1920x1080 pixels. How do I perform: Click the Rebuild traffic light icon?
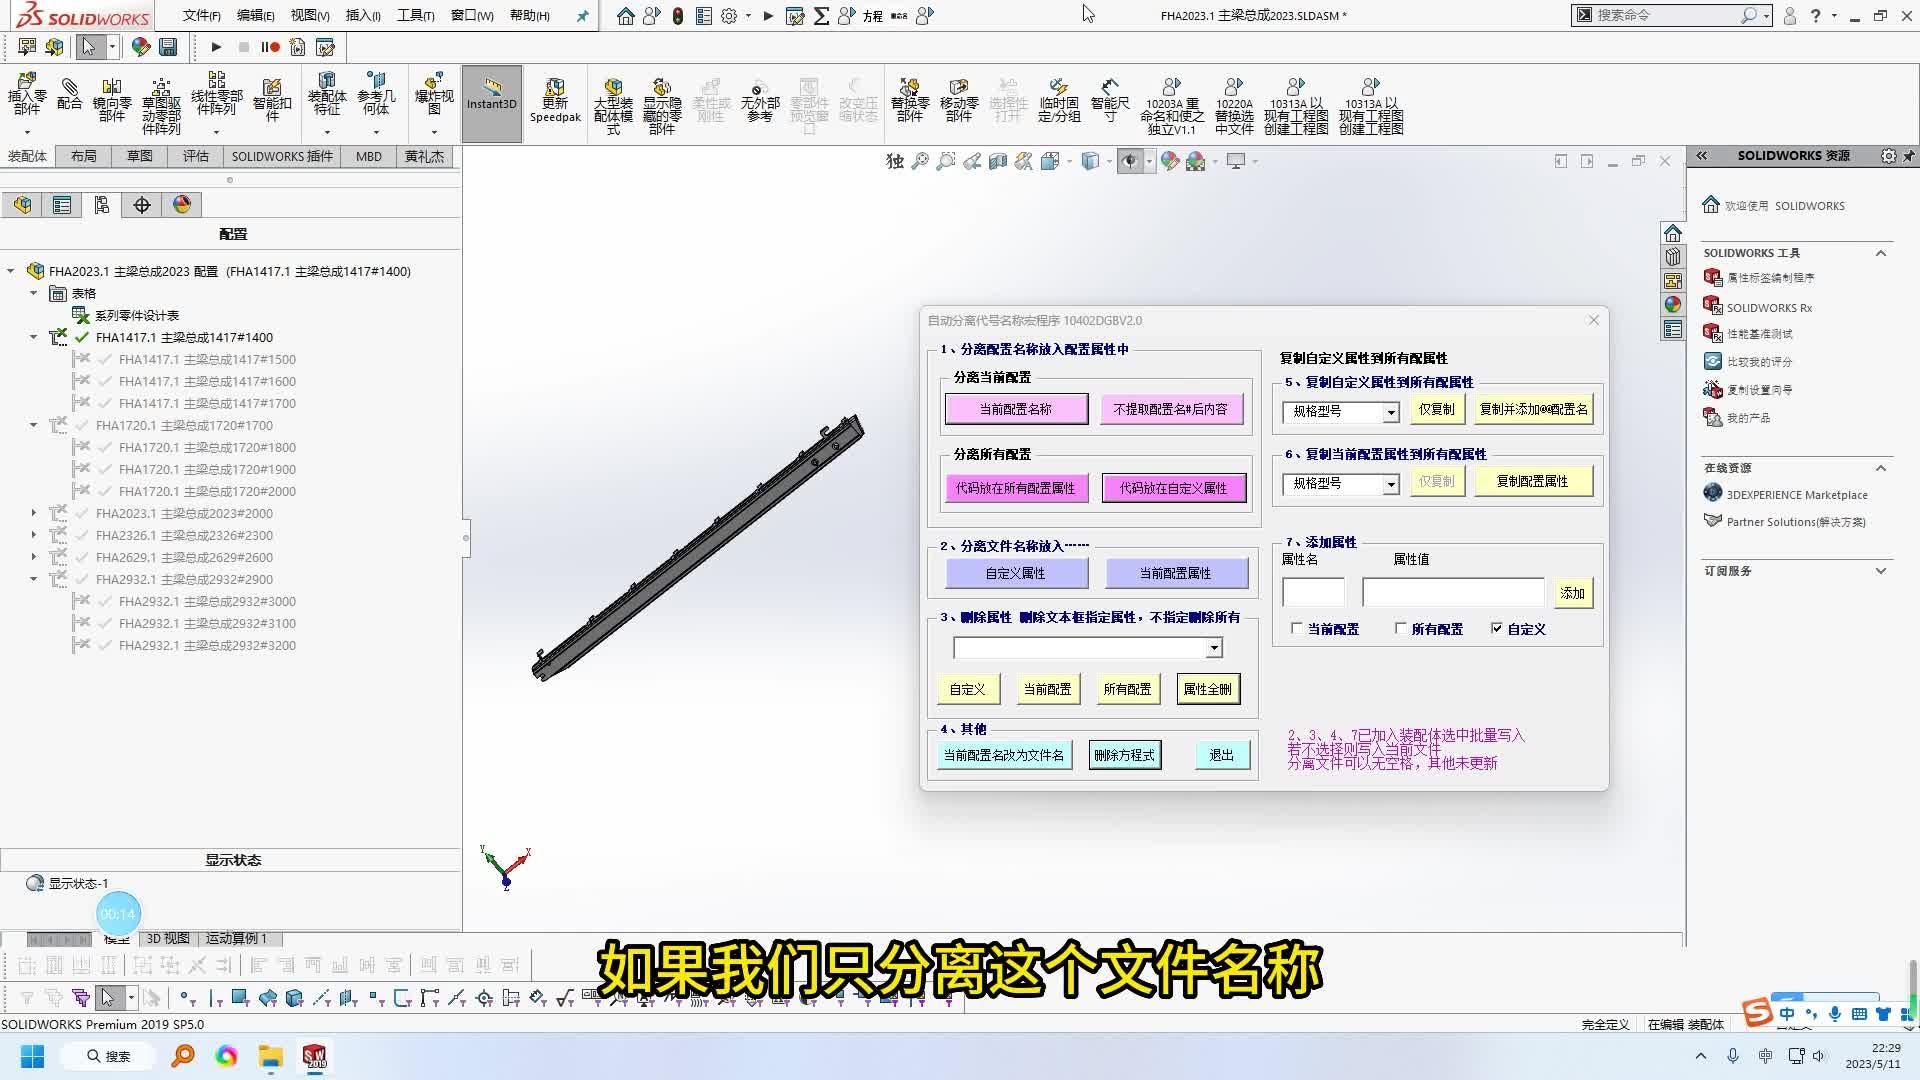678,16
